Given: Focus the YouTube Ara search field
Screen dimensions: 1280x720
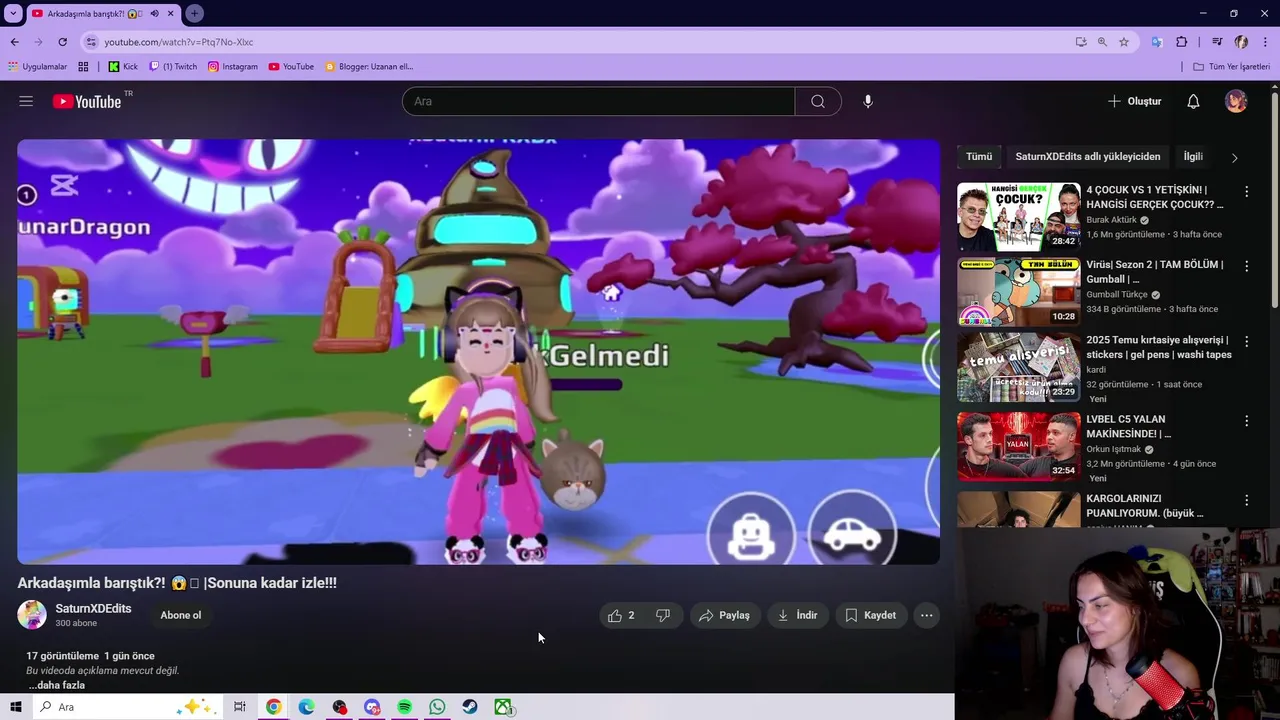Looking at the screenshot, I should point(598,101).
